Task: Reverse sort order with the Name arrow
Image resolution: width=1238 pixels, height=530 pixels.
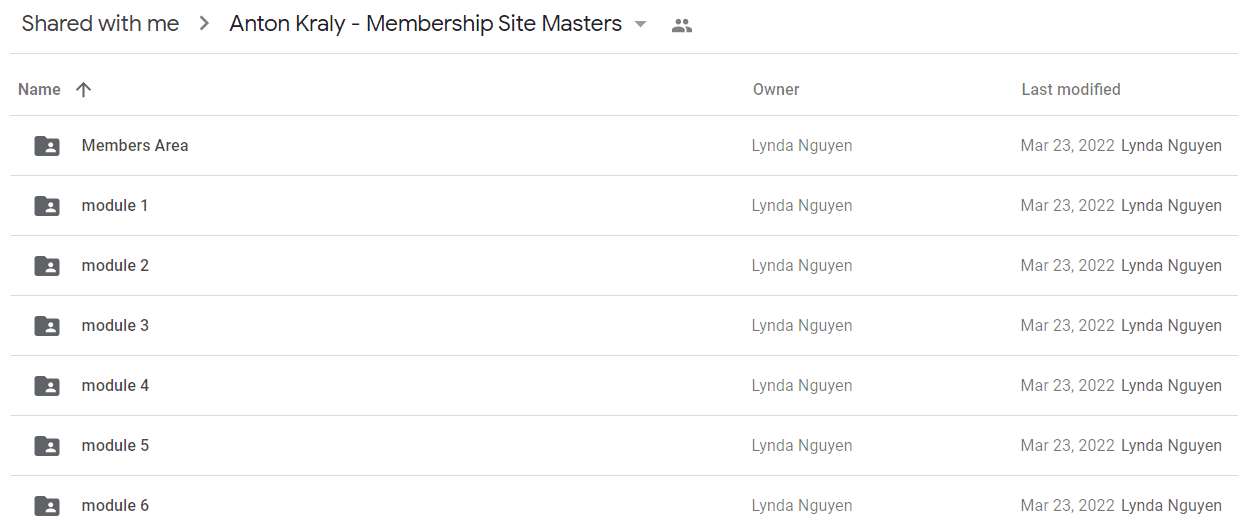Action: [84, 89]
